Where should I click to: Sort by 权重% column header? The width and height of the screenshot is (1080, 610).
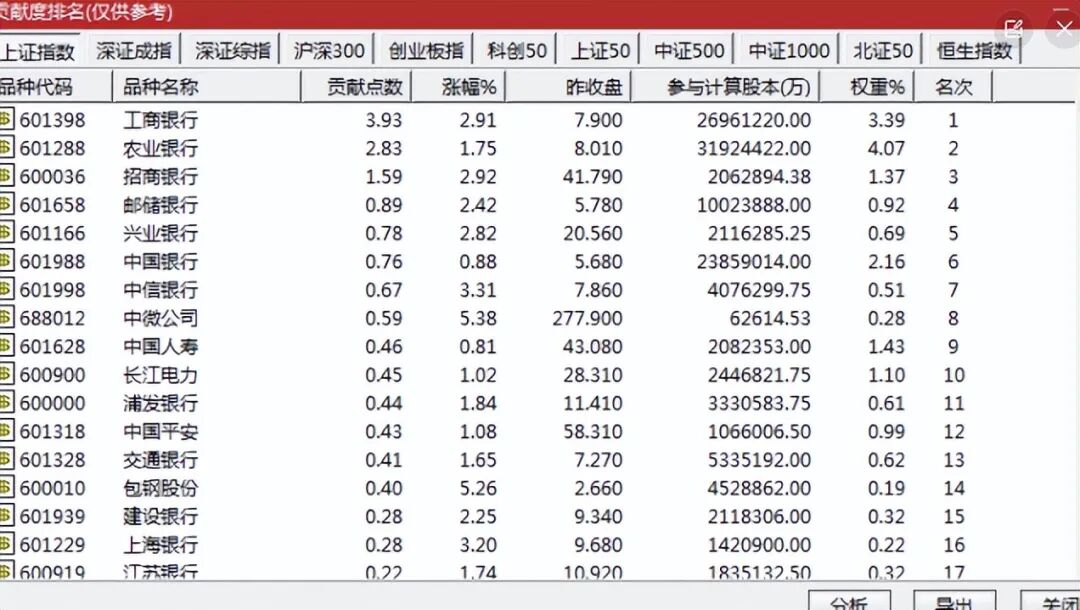[867, 87]
